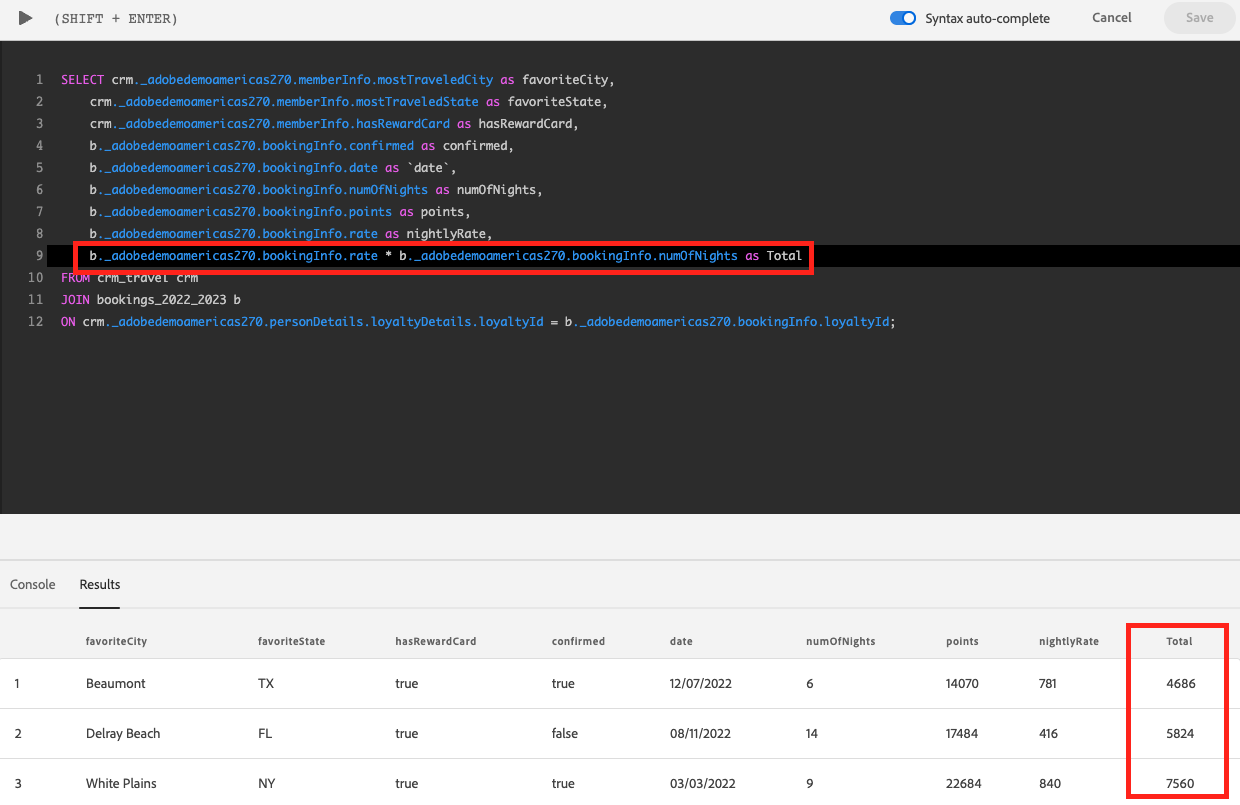Click the points value 22684
Viewport: 1240px width, 805px height.
coord(963,784)
